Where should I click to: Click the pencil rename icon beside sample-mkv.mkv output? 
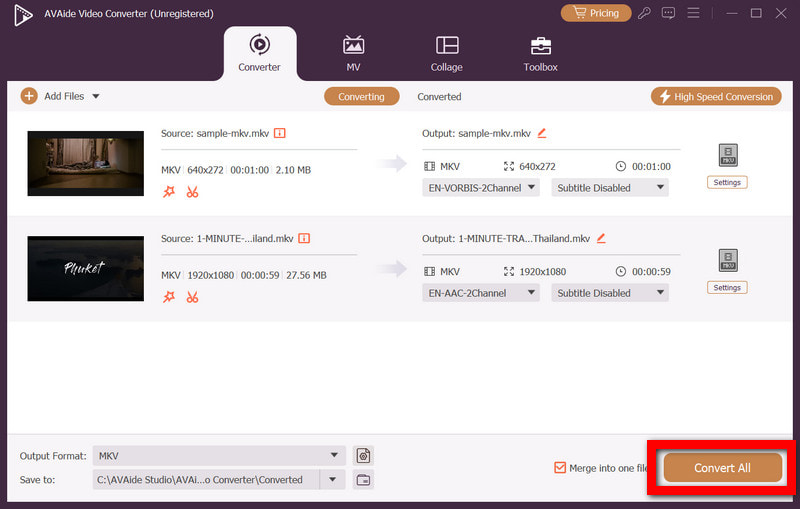(x=542, y=133)
